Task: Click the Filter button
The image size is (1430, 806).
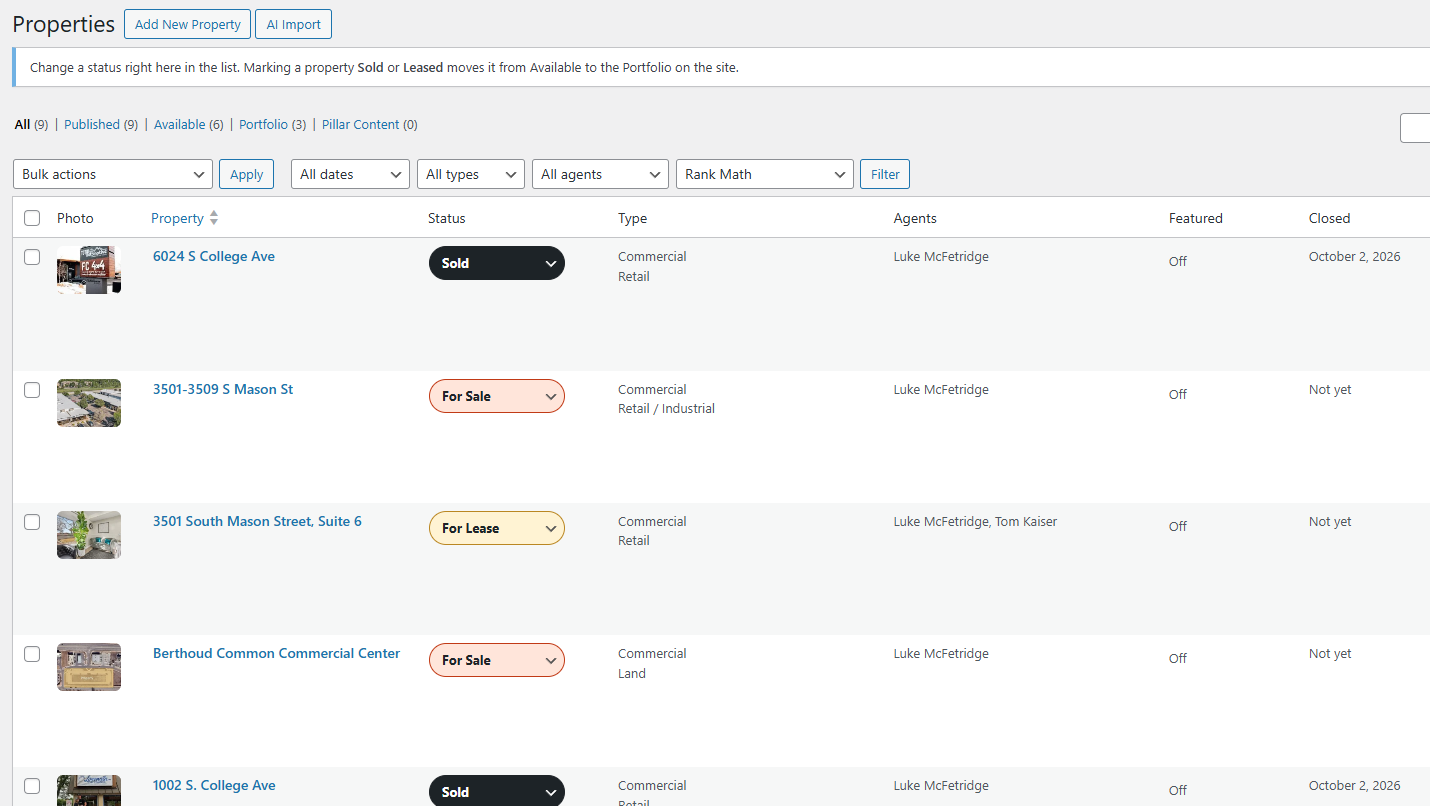Action: point(885,174)
